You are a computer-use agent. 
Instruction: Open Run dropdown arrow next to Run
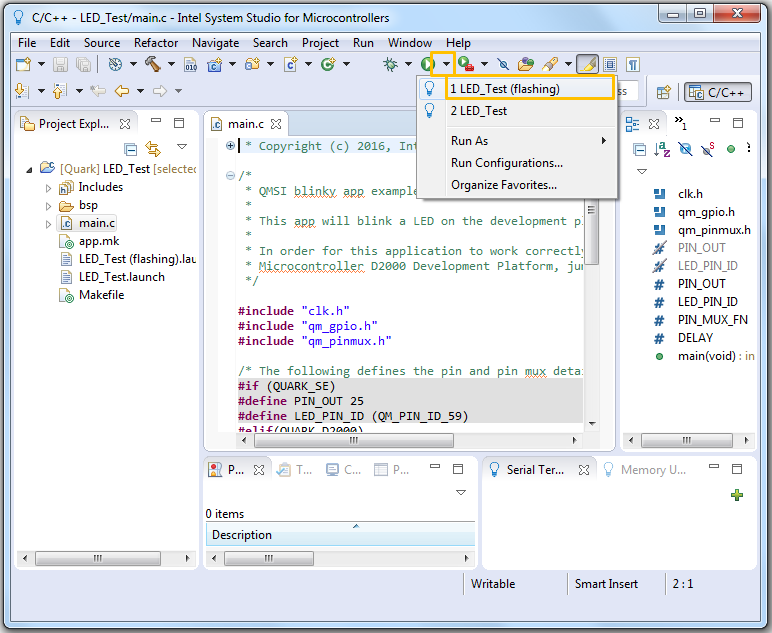pyautogui.click(x=446, y=64)
